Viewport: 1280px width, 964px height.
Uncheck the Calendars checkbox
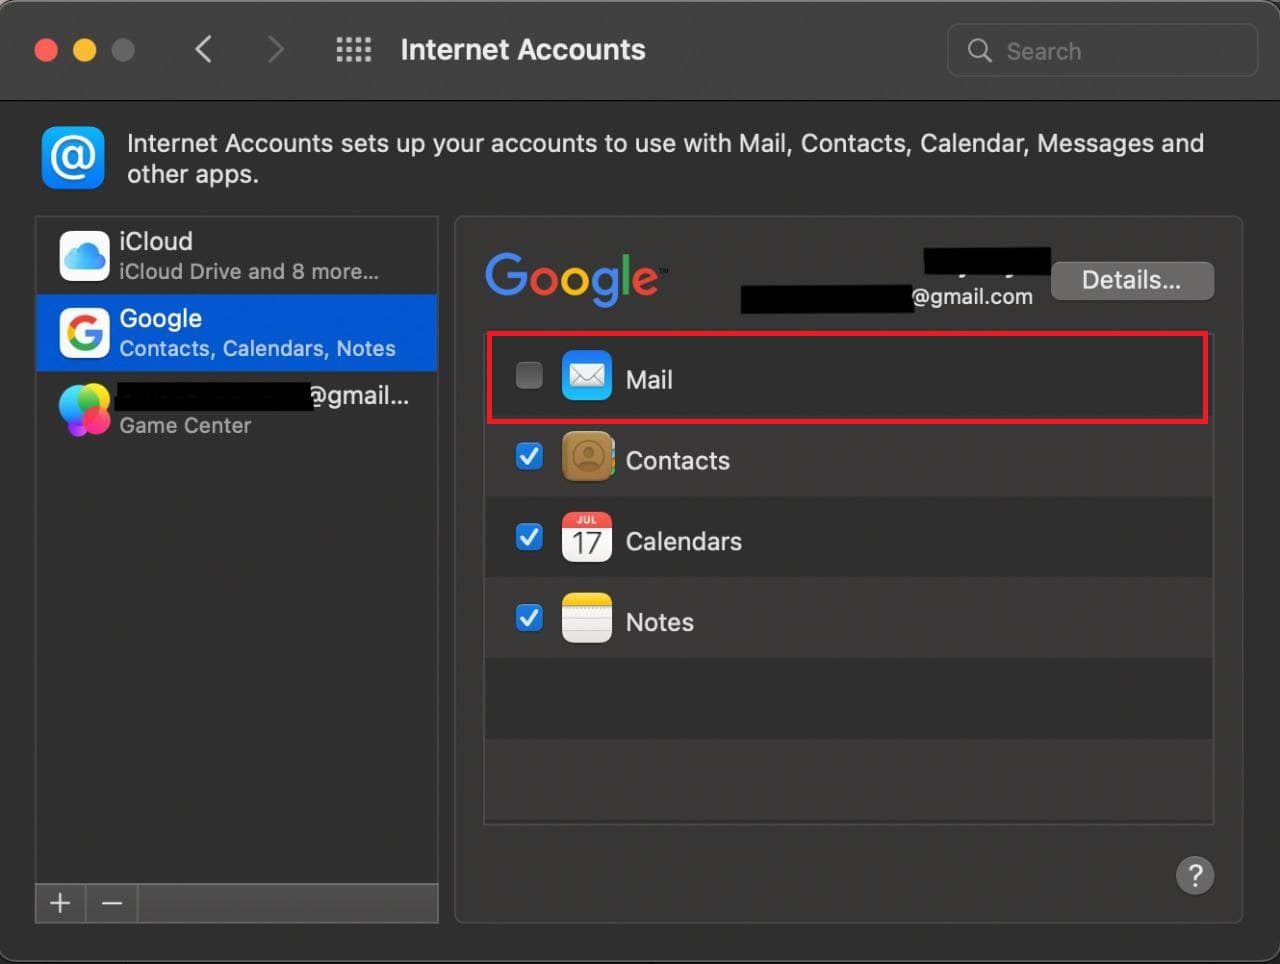pyautogui.click(x=529, y=537)
